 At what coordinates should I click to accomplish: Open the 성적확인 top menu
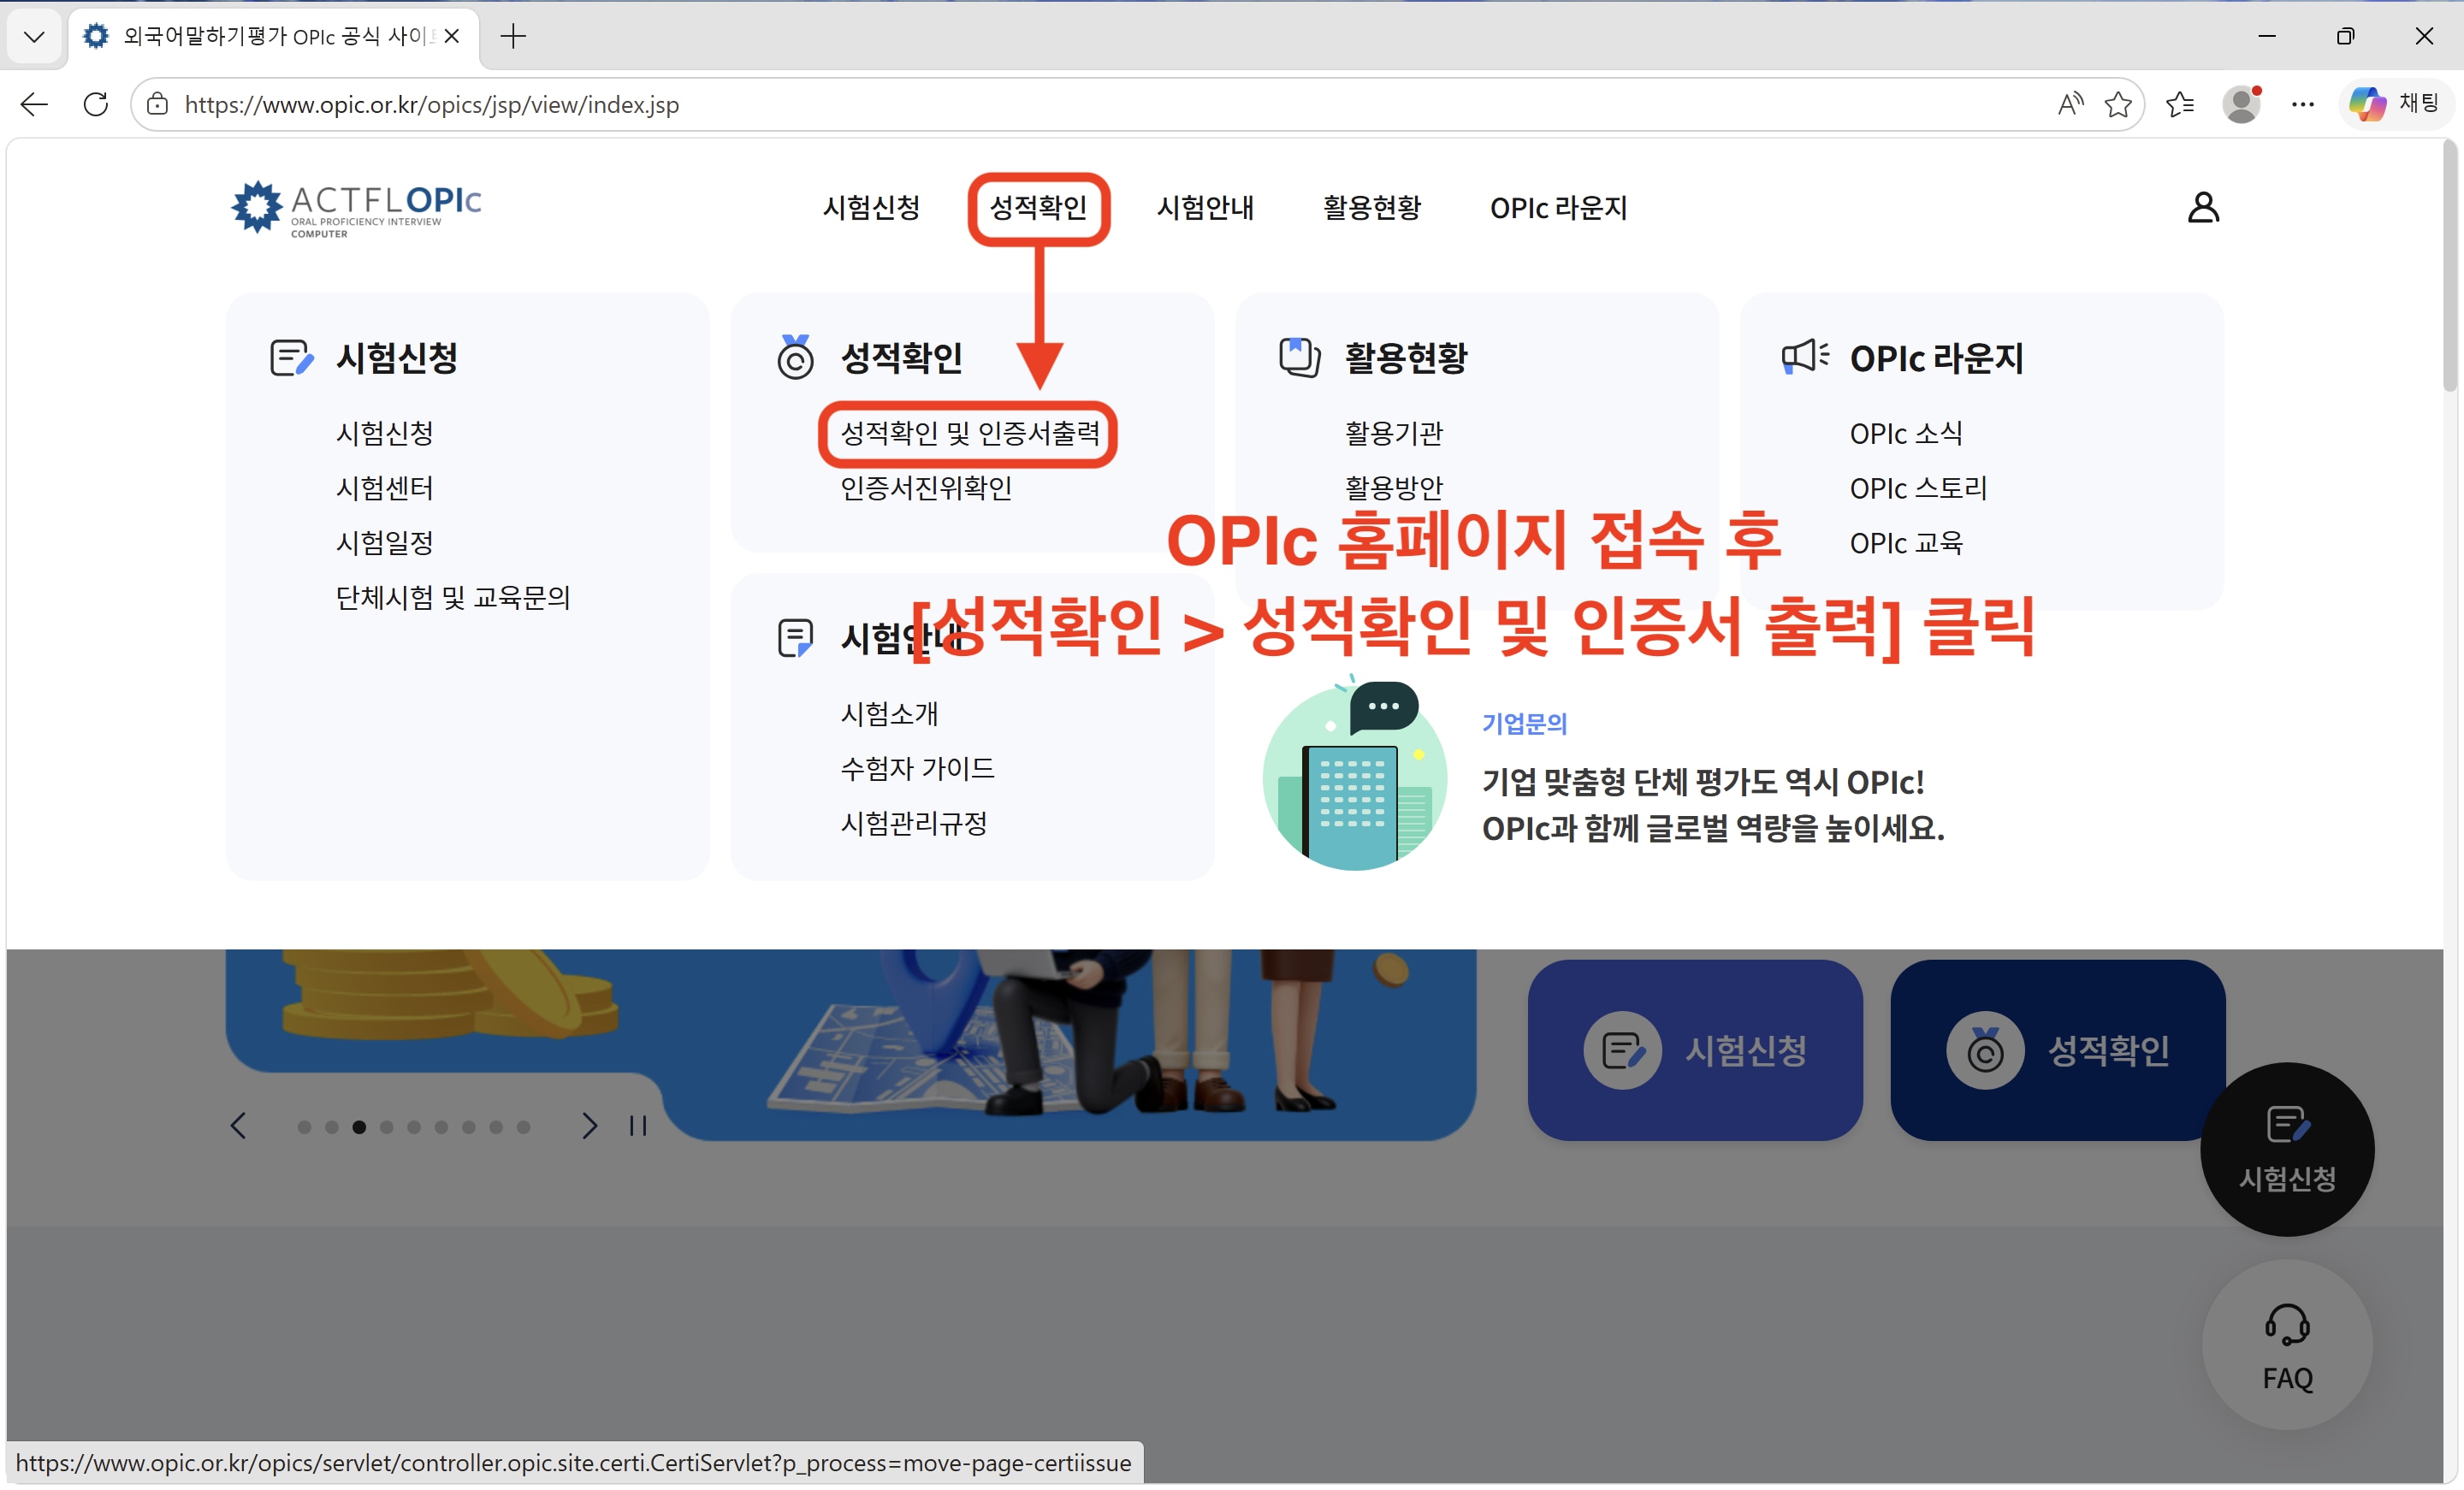tap(1038, 208)
